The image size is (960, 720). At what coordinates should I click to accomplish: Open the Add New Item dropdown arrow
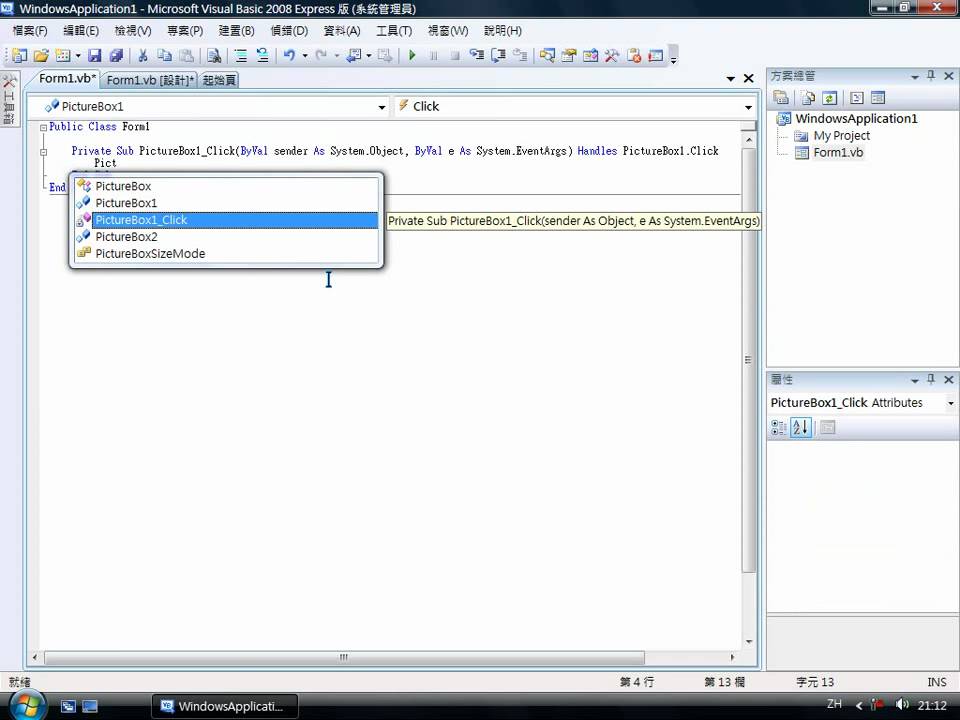click(78, 56)
